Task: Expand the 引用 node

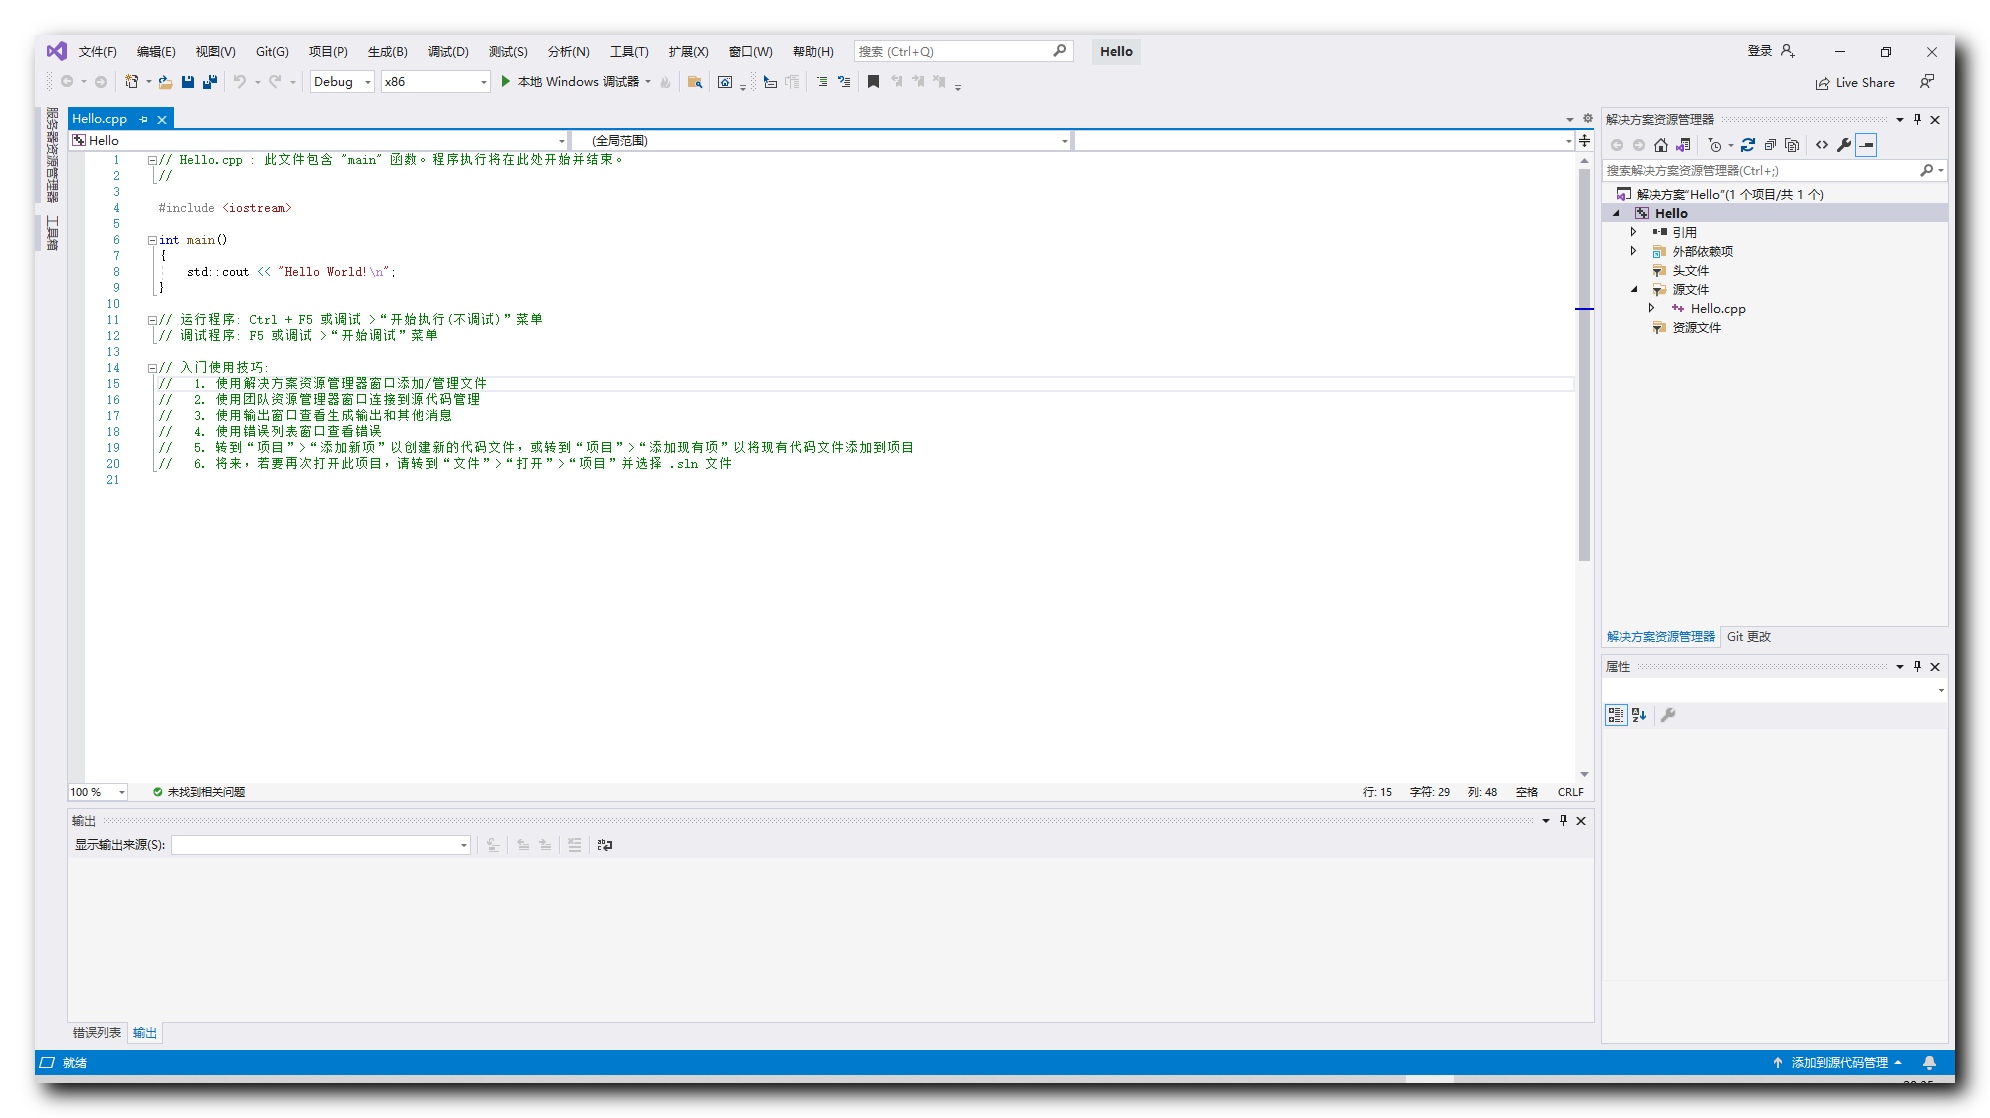Action: tap(1634, 232)
